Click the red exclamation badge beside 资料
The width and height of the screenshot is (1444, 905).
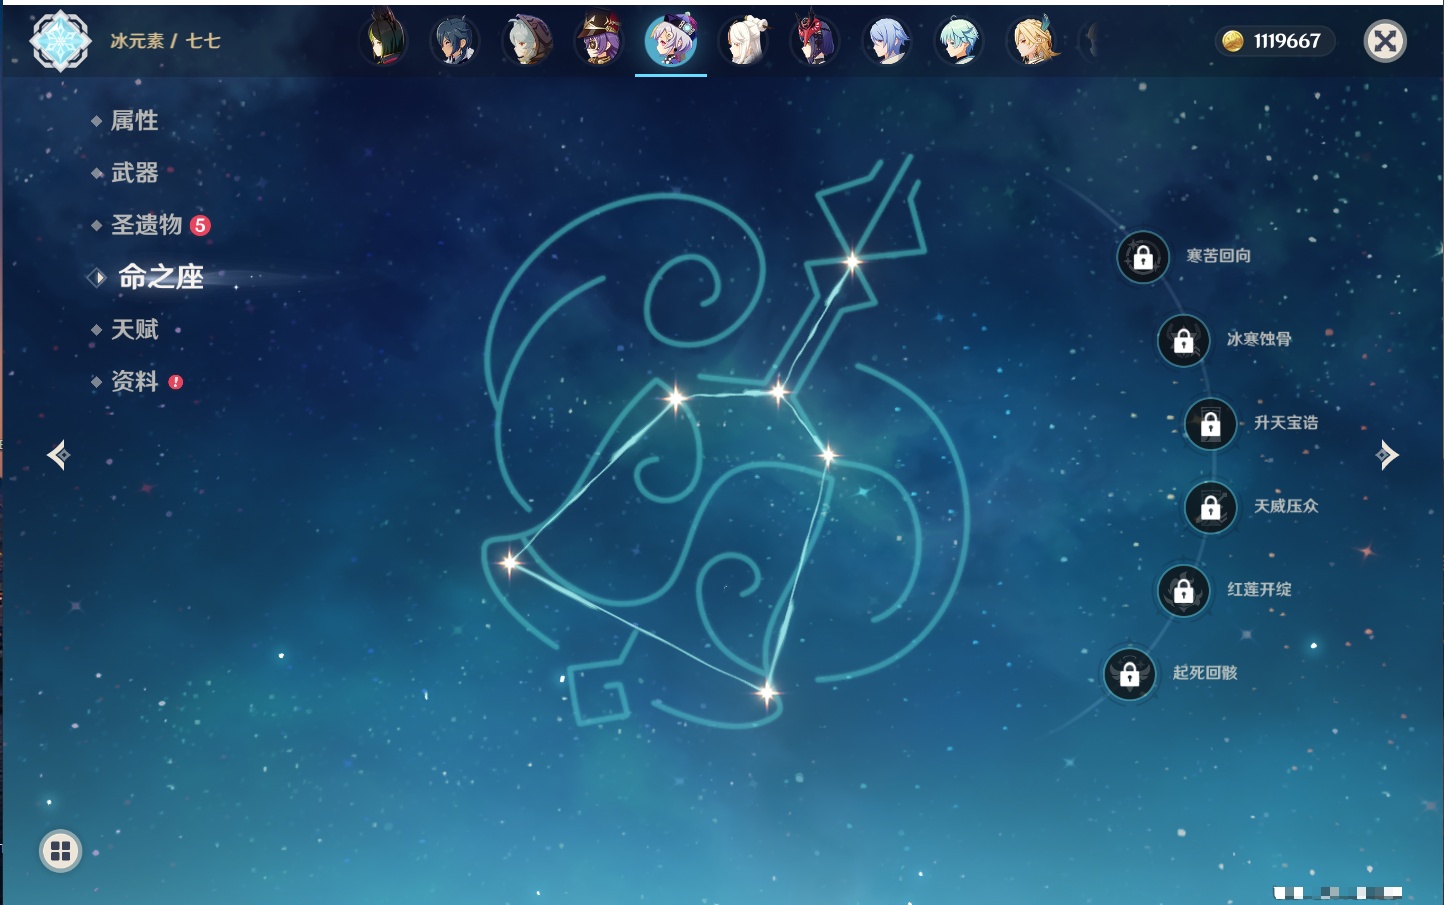click(x=176, y=382)
